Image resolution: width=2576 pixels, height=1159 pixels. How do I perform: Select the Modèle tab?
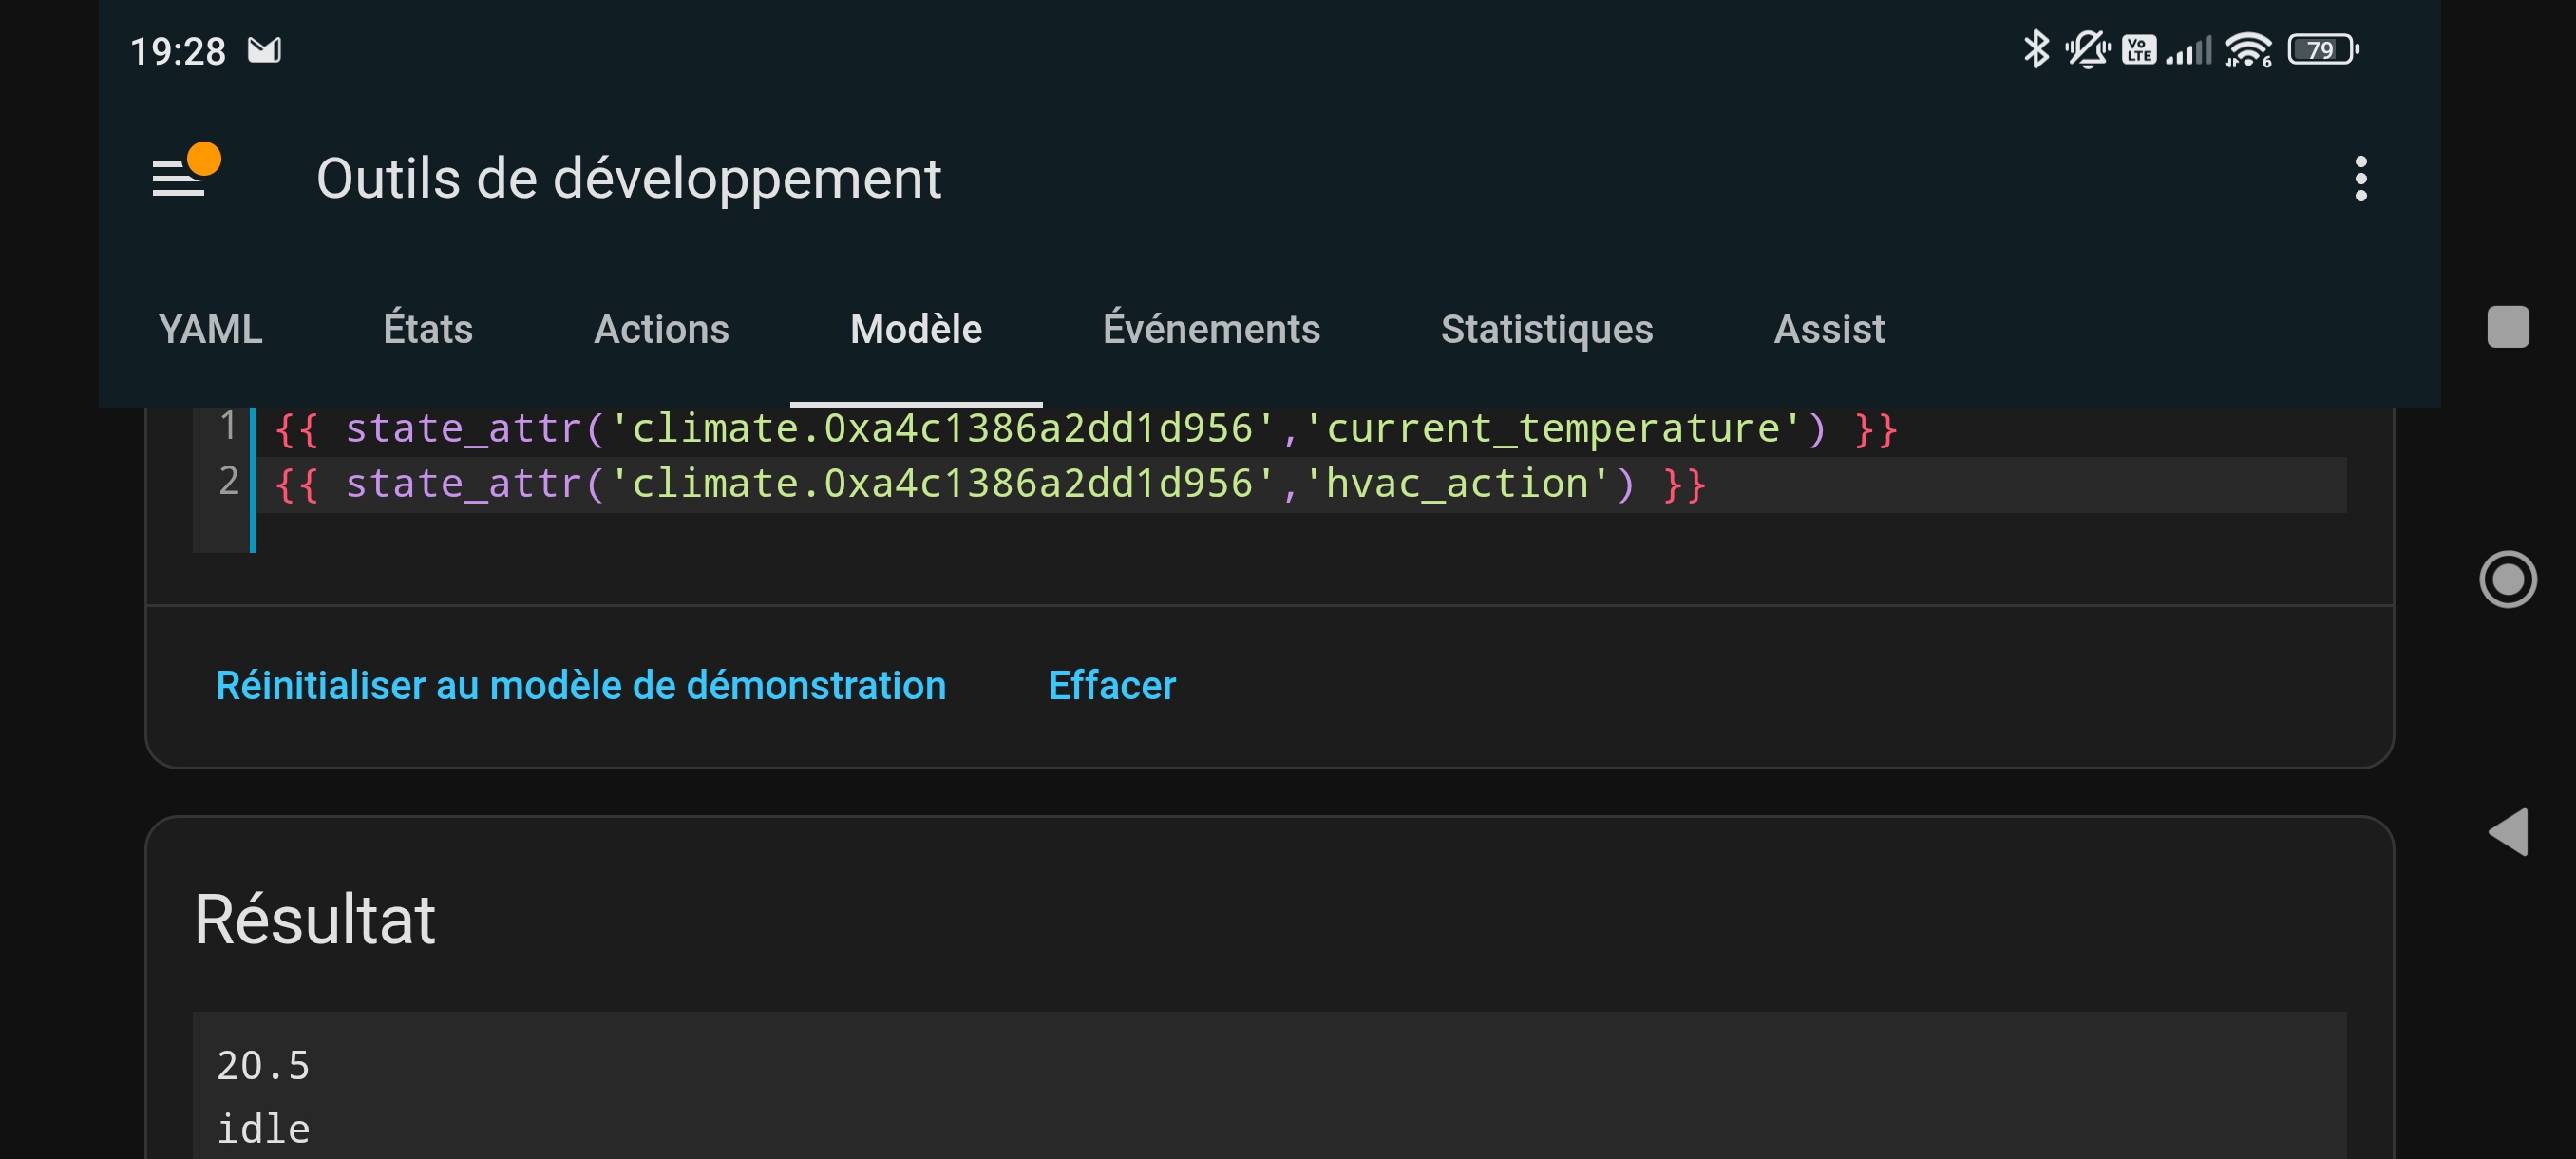pyautogui.click(x=915, y=329)
